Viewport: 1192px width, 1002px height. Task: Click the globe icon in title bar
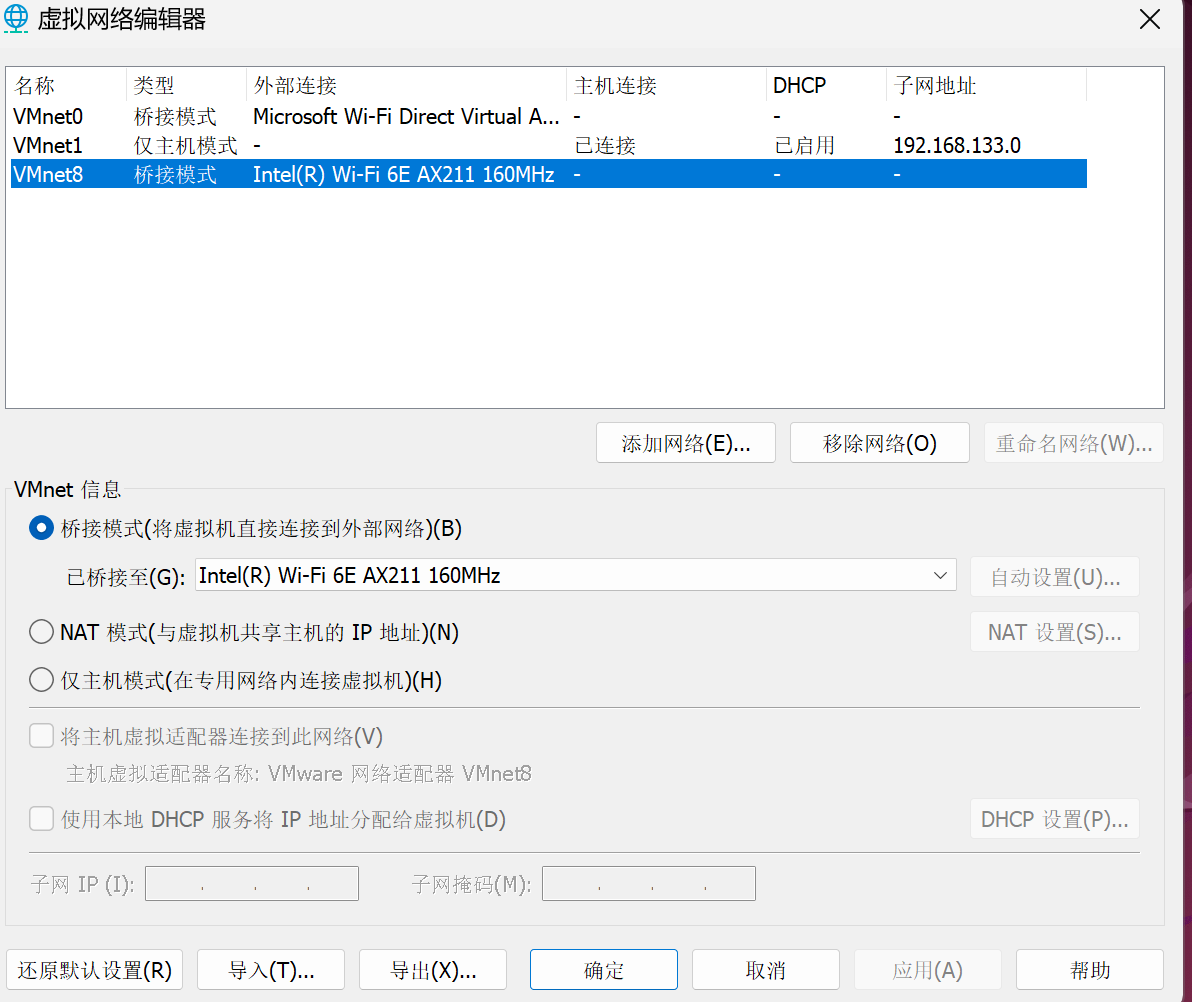pyautogui.click(x=16, y=18)
